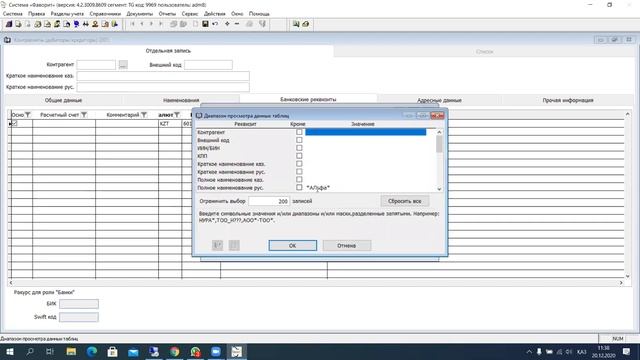Click highlighted Значение cell for Контрагент
This screenshot has height=360, width=640.
[x=366, y=132]
